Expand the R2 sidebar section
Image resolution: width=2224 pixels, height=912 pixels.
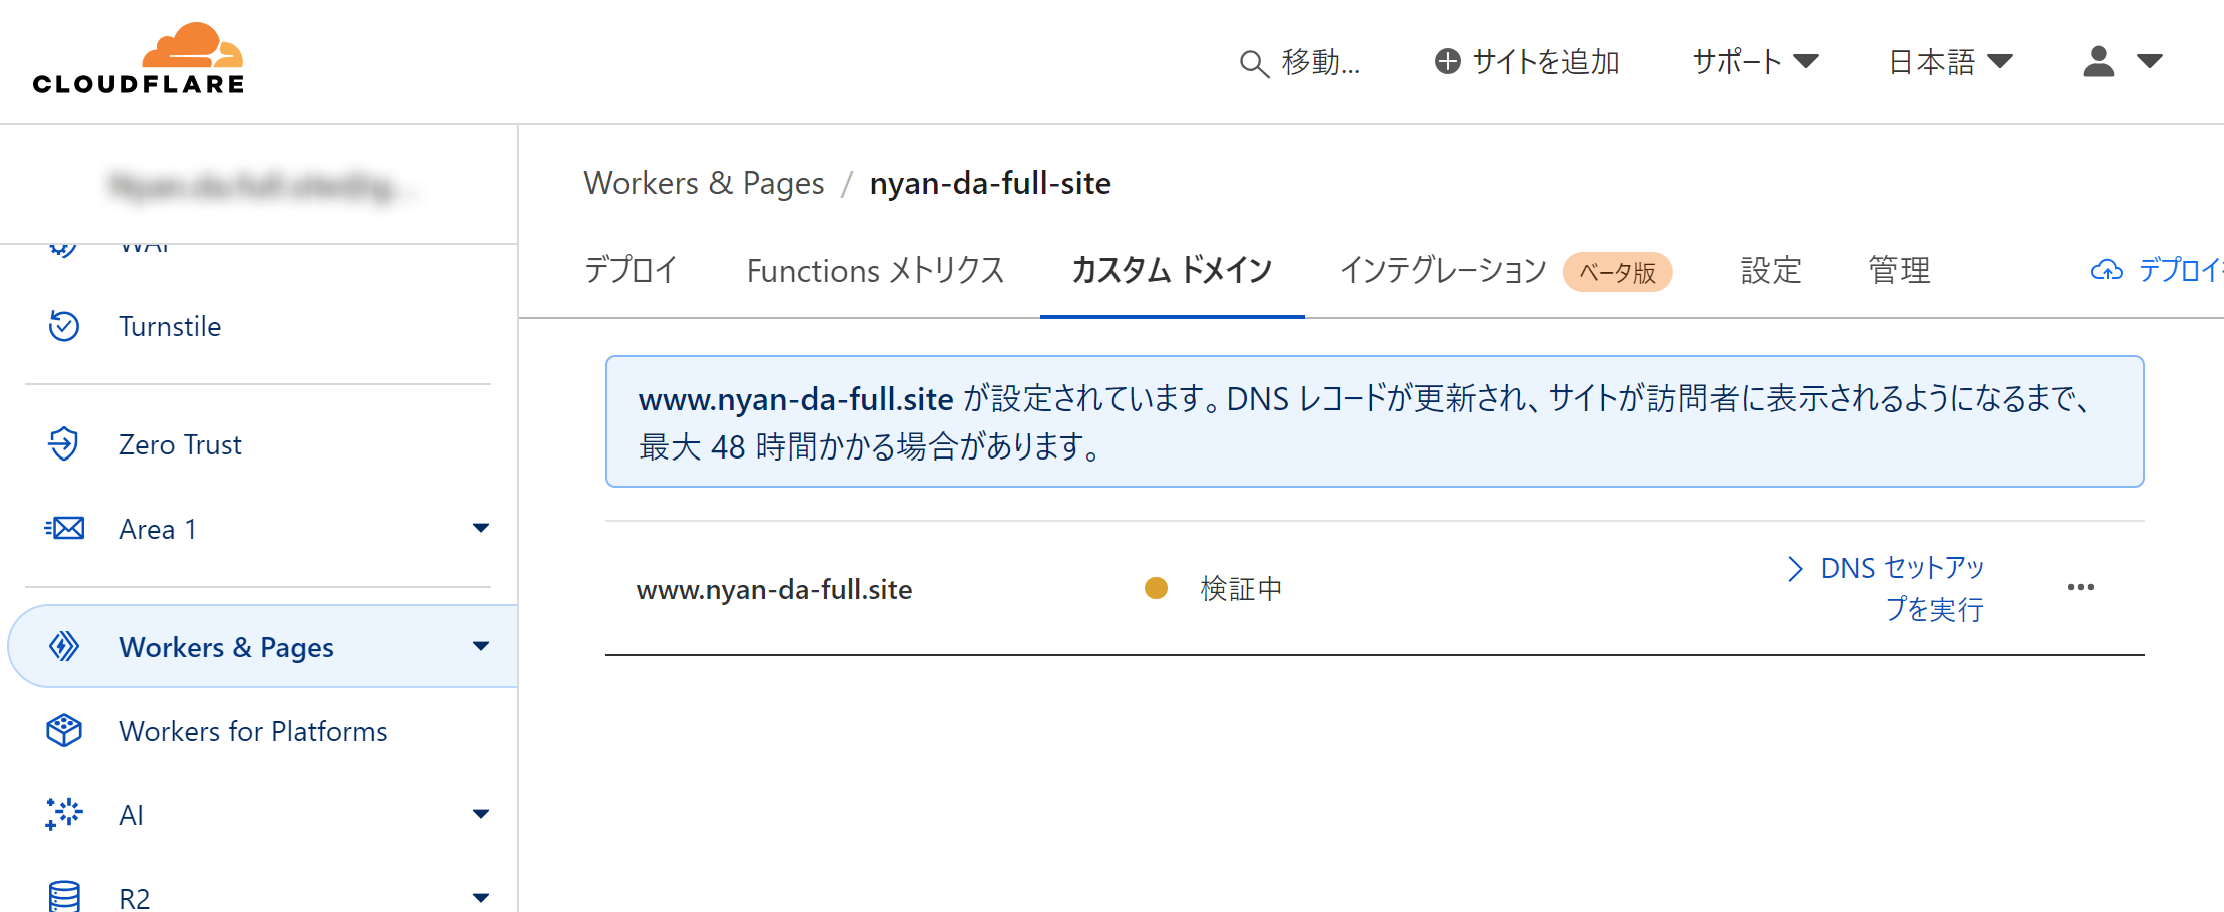(481, 897)
